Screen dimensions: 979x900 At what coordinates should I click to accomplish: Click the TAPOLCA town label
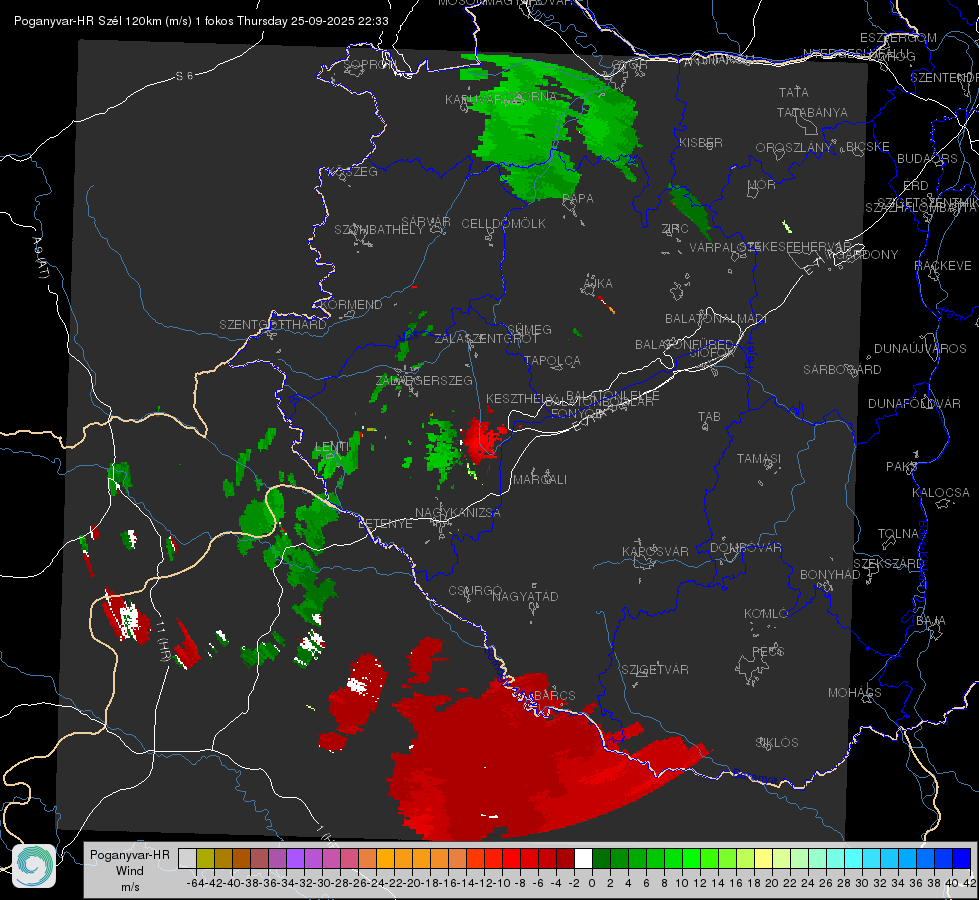click(552, 361)
